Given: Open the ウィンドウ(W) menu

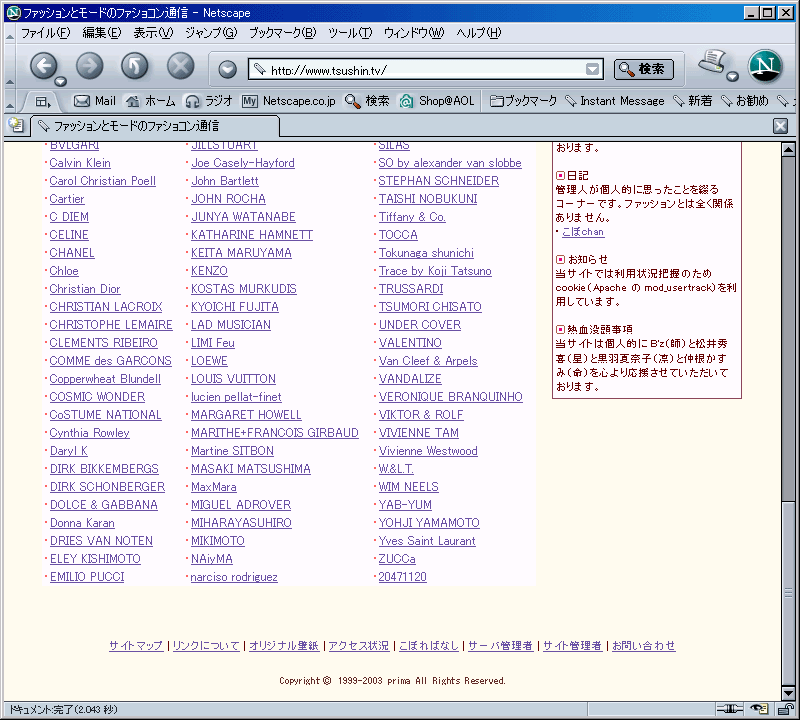Looking at the screenshot, I should coord(414,33).
